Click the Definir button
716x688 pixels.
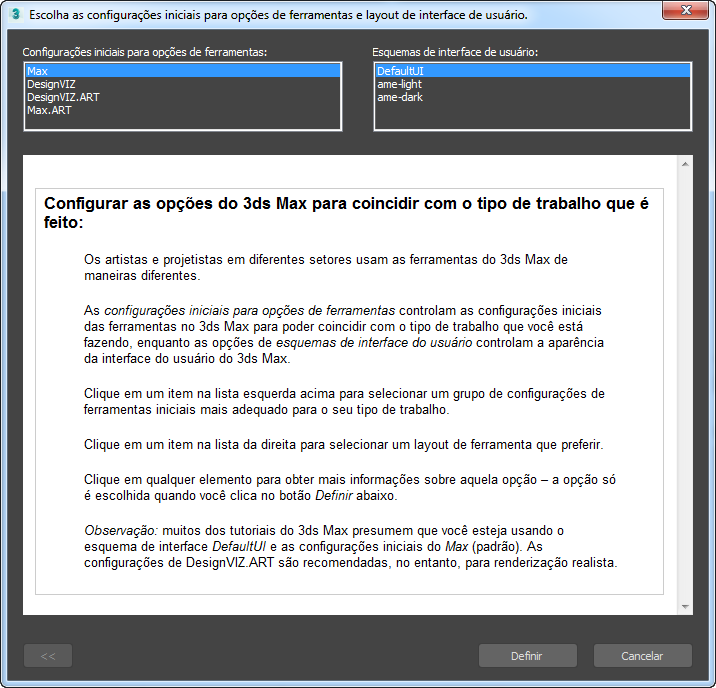(527, 656)
